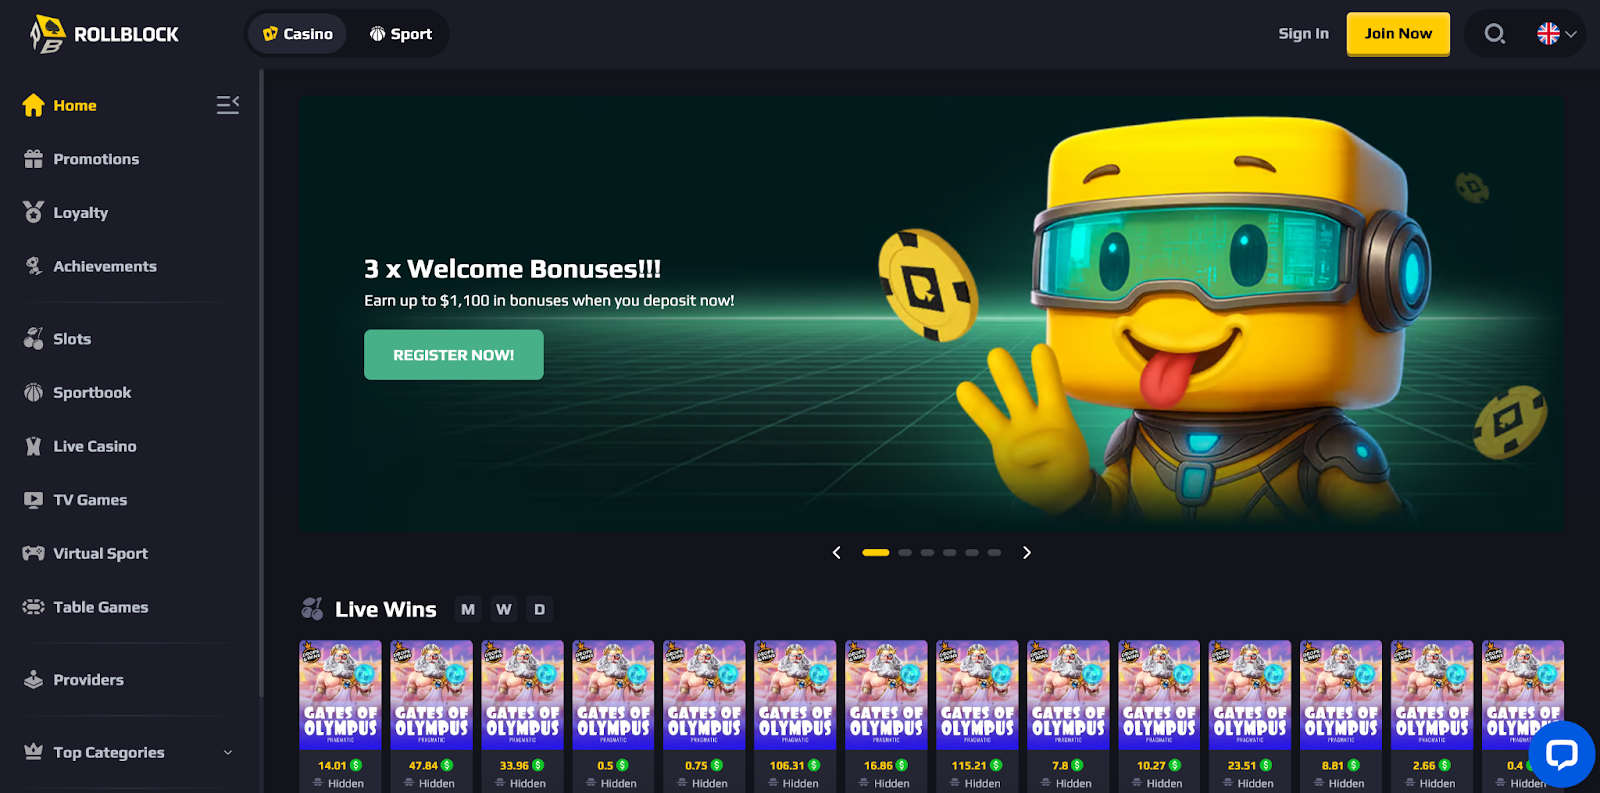Click the Home house icon
Viewport: 1600px width, 793px height.
coord(34,105)
